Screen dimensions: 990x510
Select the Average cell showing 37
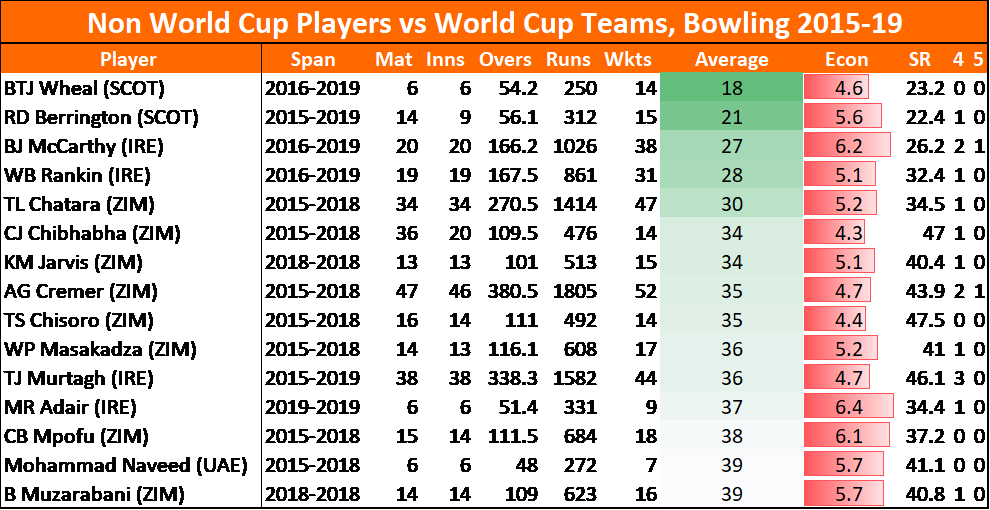pos(731,407)
